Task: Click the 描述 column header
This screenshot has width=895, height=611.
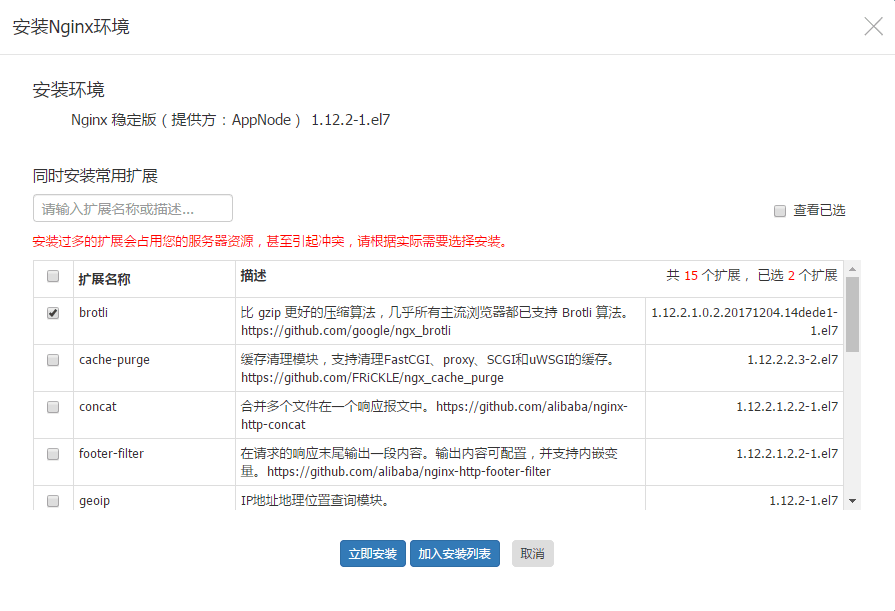Action: point(253,275)
